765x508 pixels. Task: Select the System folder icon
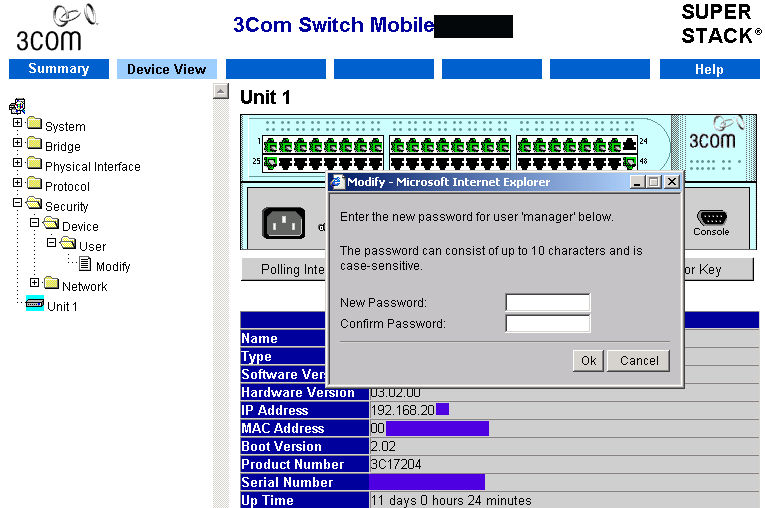(34, 123)
